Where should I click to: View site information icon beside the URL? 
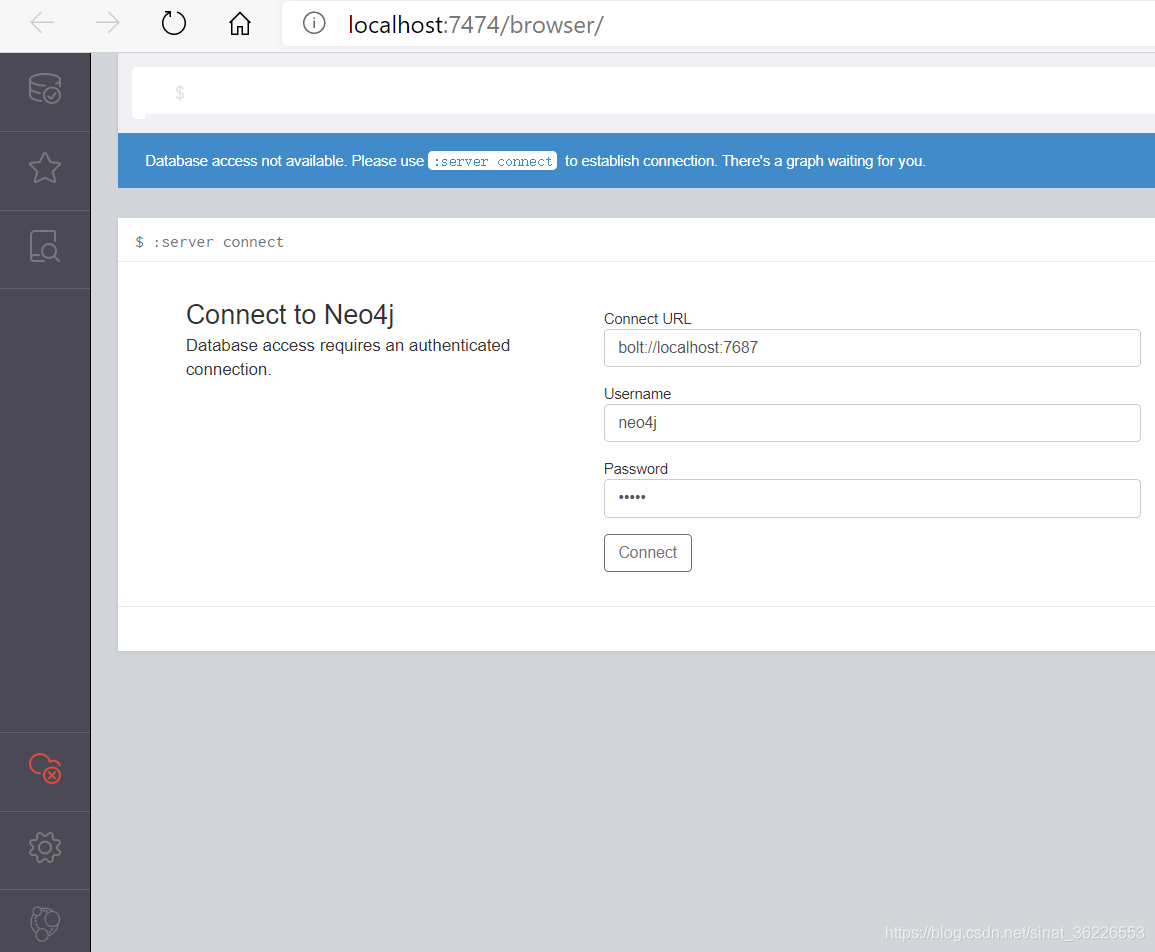[314, 23]
